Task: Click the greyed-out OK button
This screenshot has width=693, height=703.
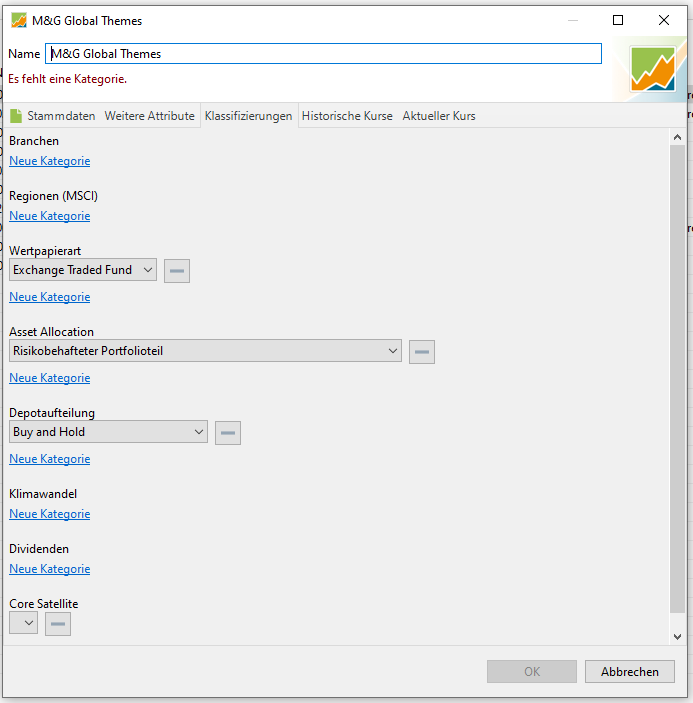Action: 532,672
